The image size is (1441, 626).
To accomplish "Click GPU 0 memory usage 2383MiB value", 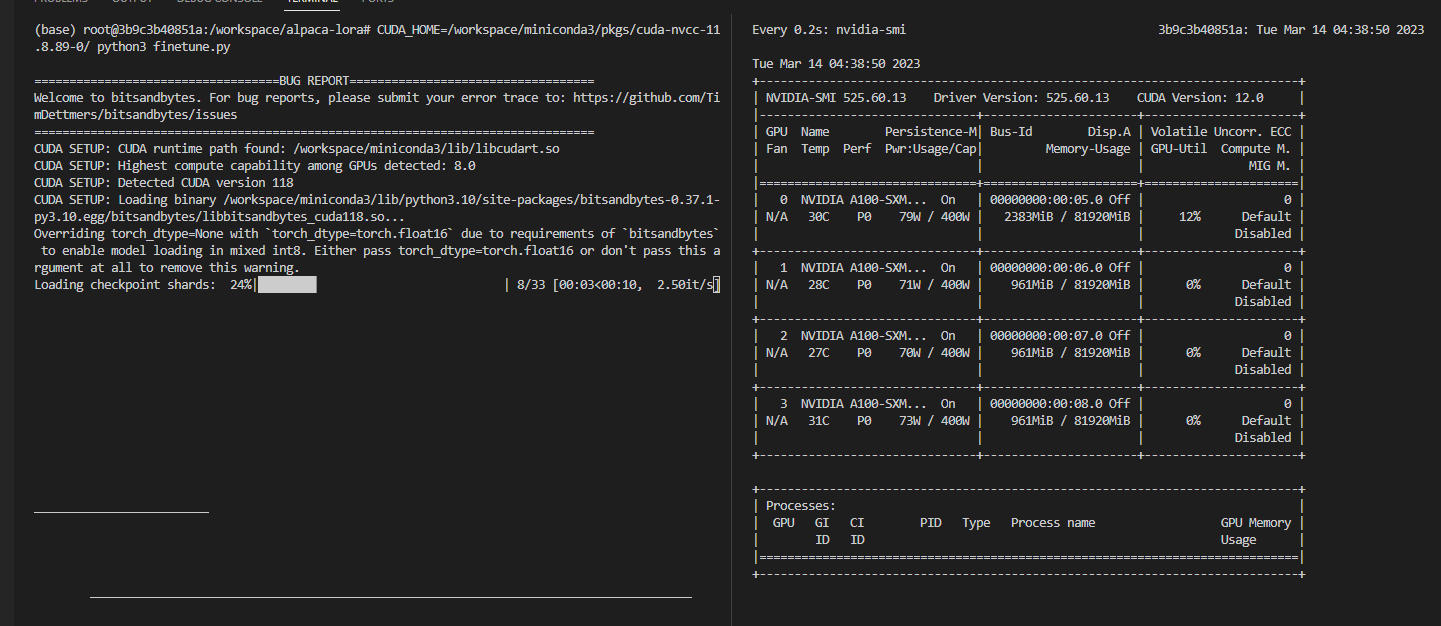I will coord(1032,217).
